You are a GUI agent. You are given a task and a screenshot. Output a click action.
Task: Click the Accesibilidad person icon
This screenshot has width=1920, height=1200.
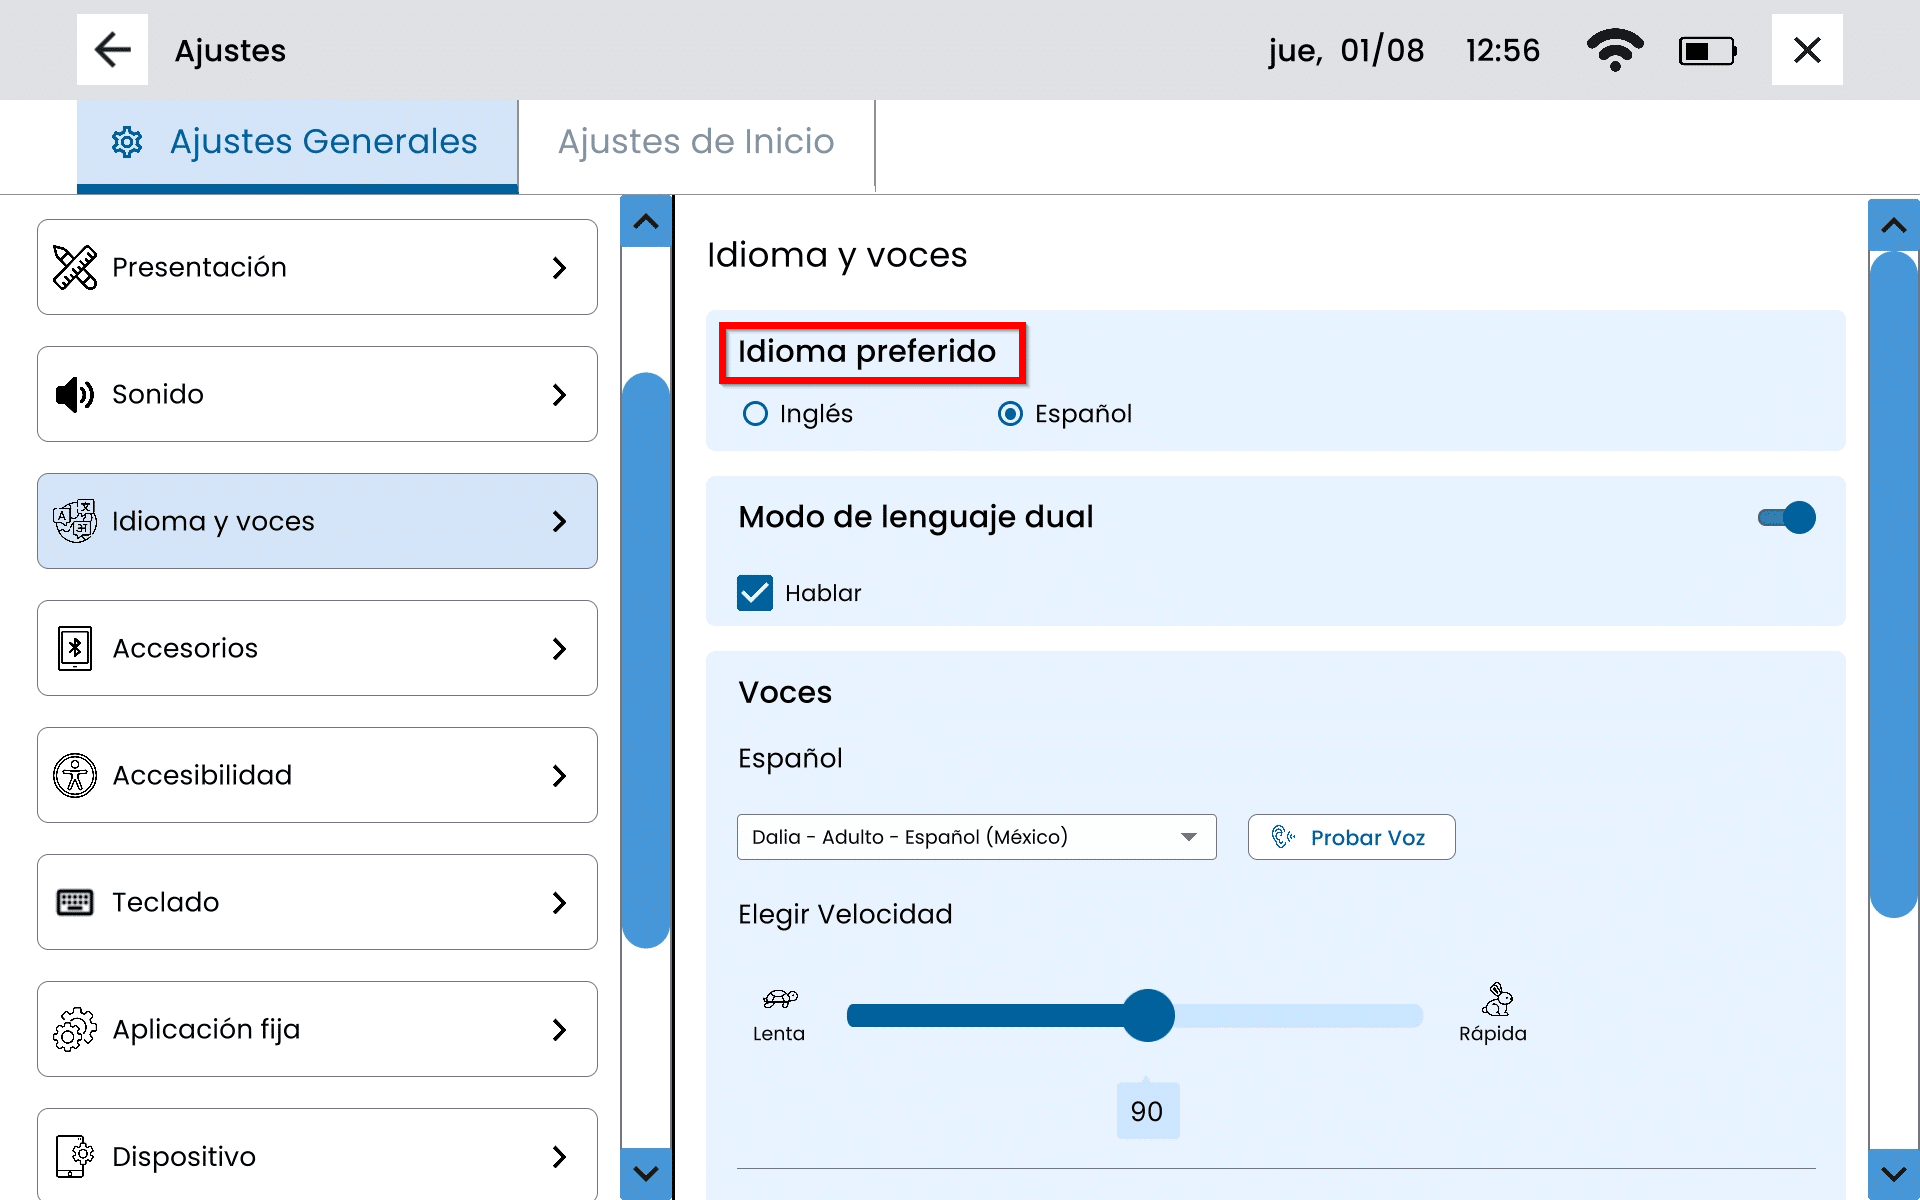pyautogui.click(x=75, y=775)
